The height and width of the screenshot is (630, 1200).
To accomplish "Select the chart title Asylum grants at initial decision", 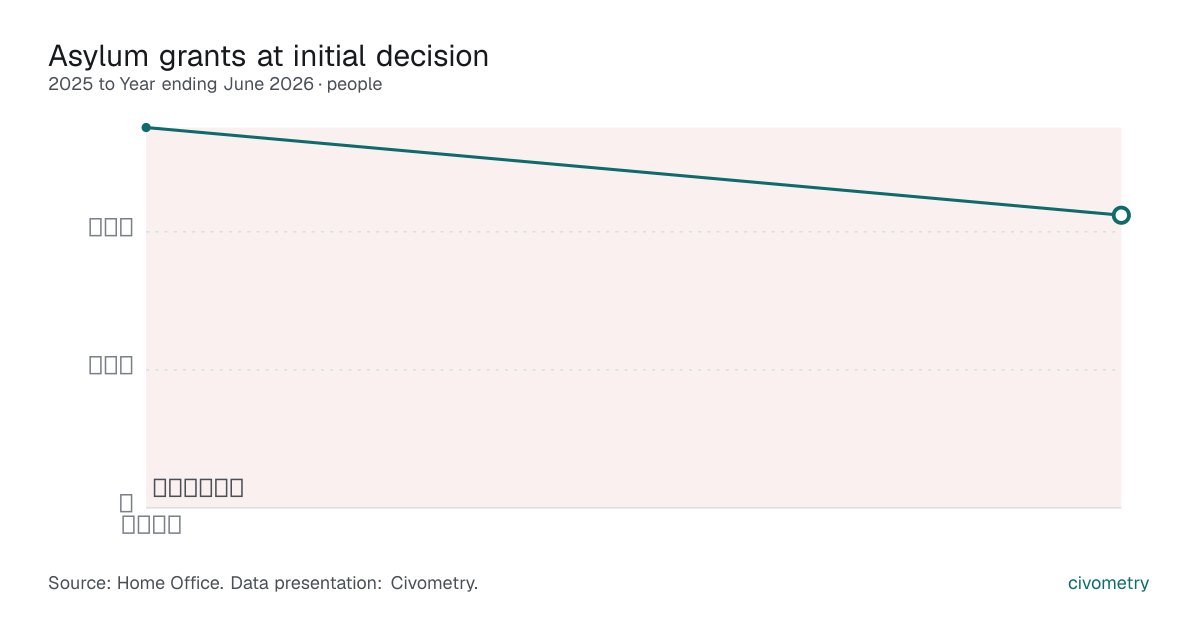I will point(268,56).
